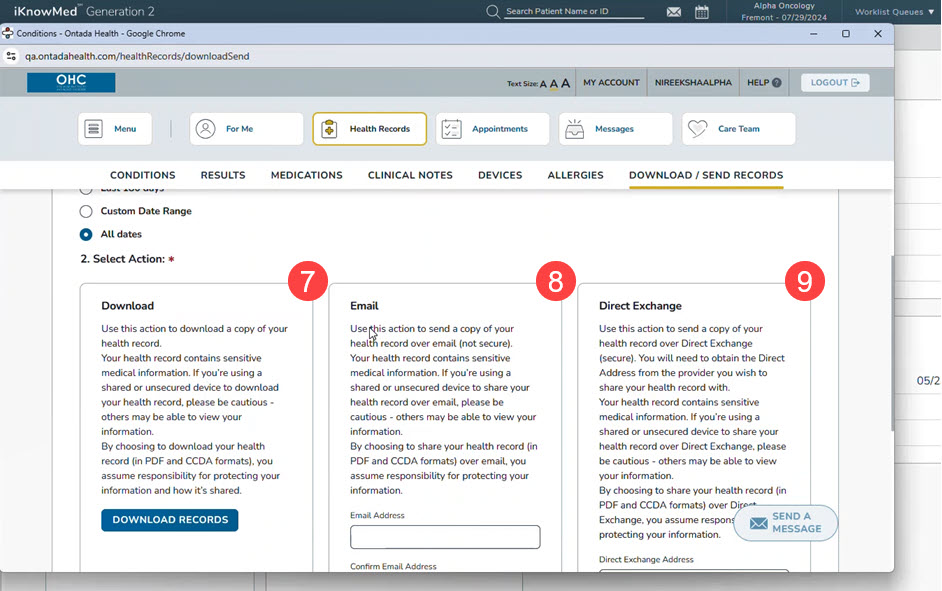Click into the Email Address field
942x591 pixels.
pyautogui.click(x=445, y=537)
